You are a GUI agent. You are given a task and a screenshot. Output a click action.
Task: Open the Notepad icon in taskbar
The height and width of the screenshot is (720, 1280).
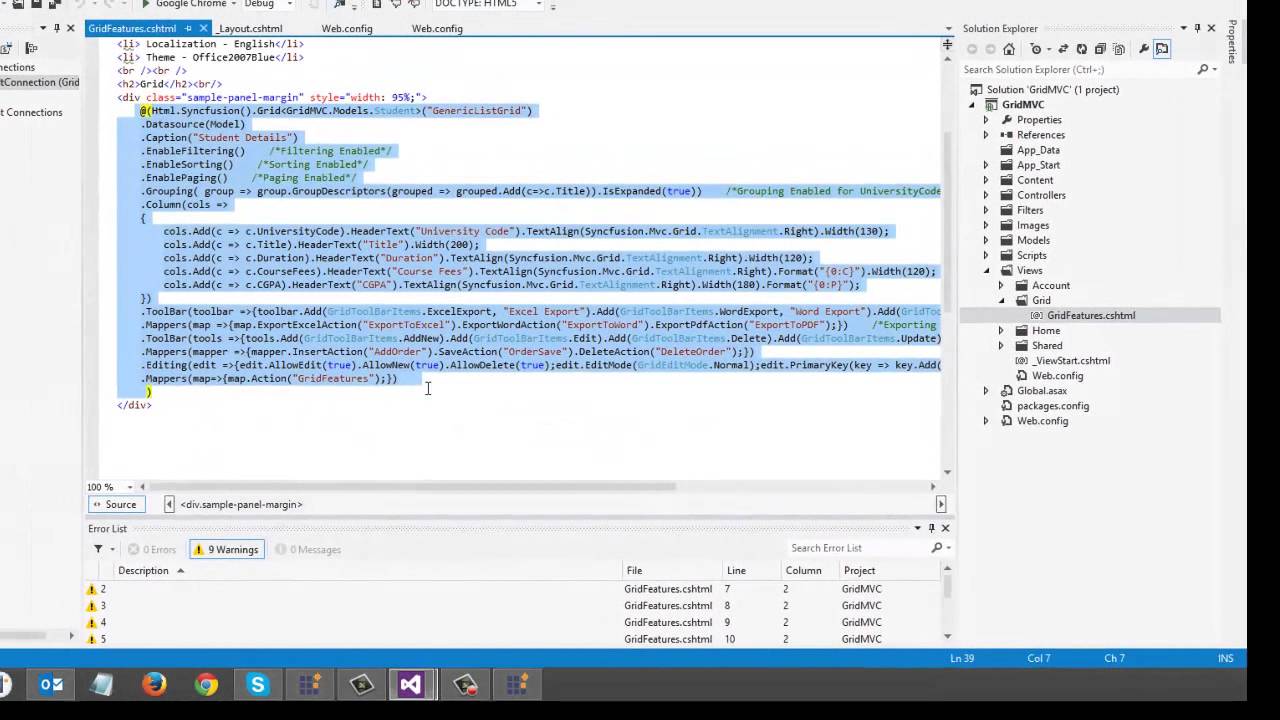[102, 684]
